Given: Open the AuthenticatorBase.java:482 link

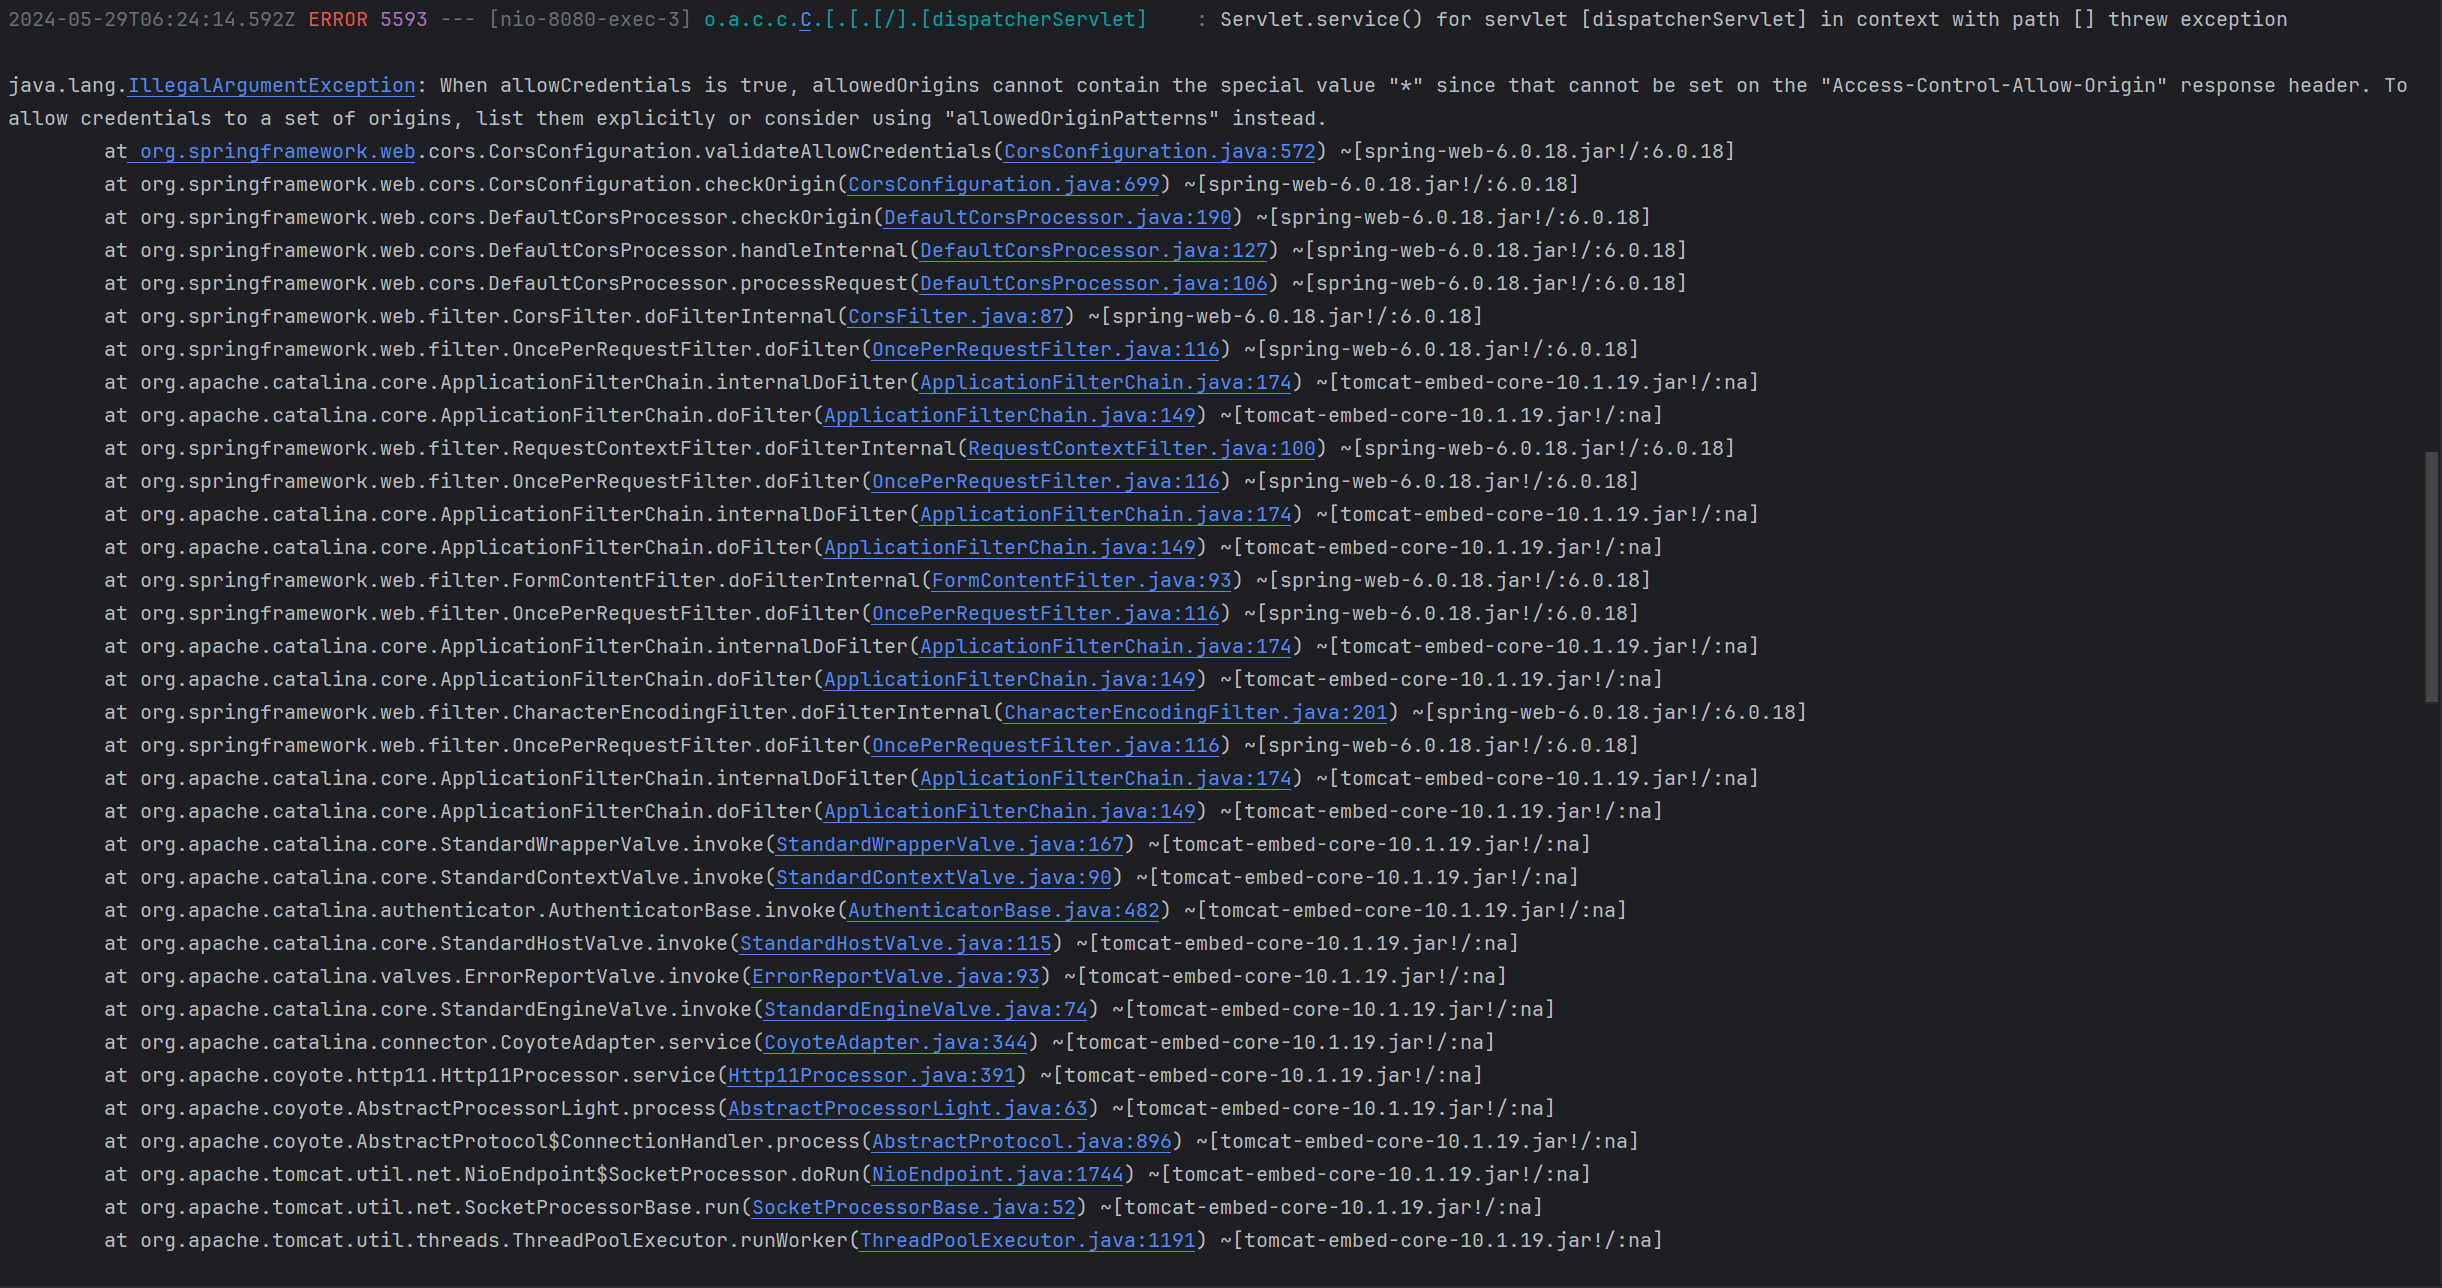Looking at the screenshot, I should click(1003, 911).
